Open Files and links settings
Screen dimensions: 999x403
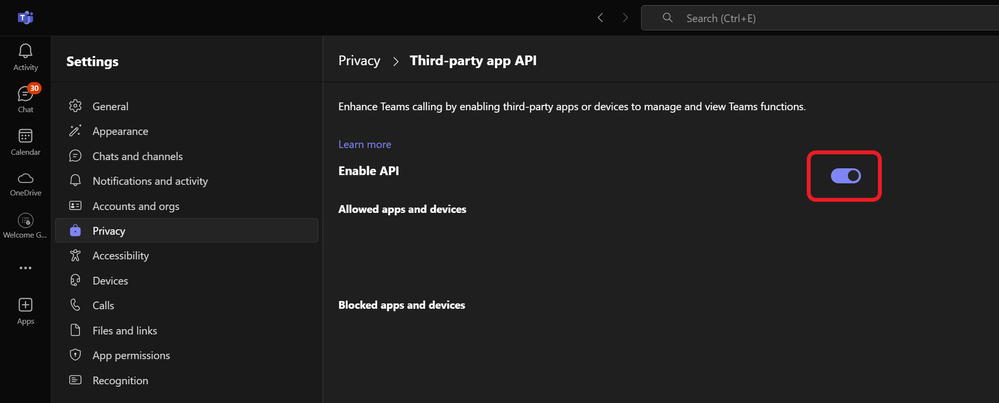click(x=186, y=330)
